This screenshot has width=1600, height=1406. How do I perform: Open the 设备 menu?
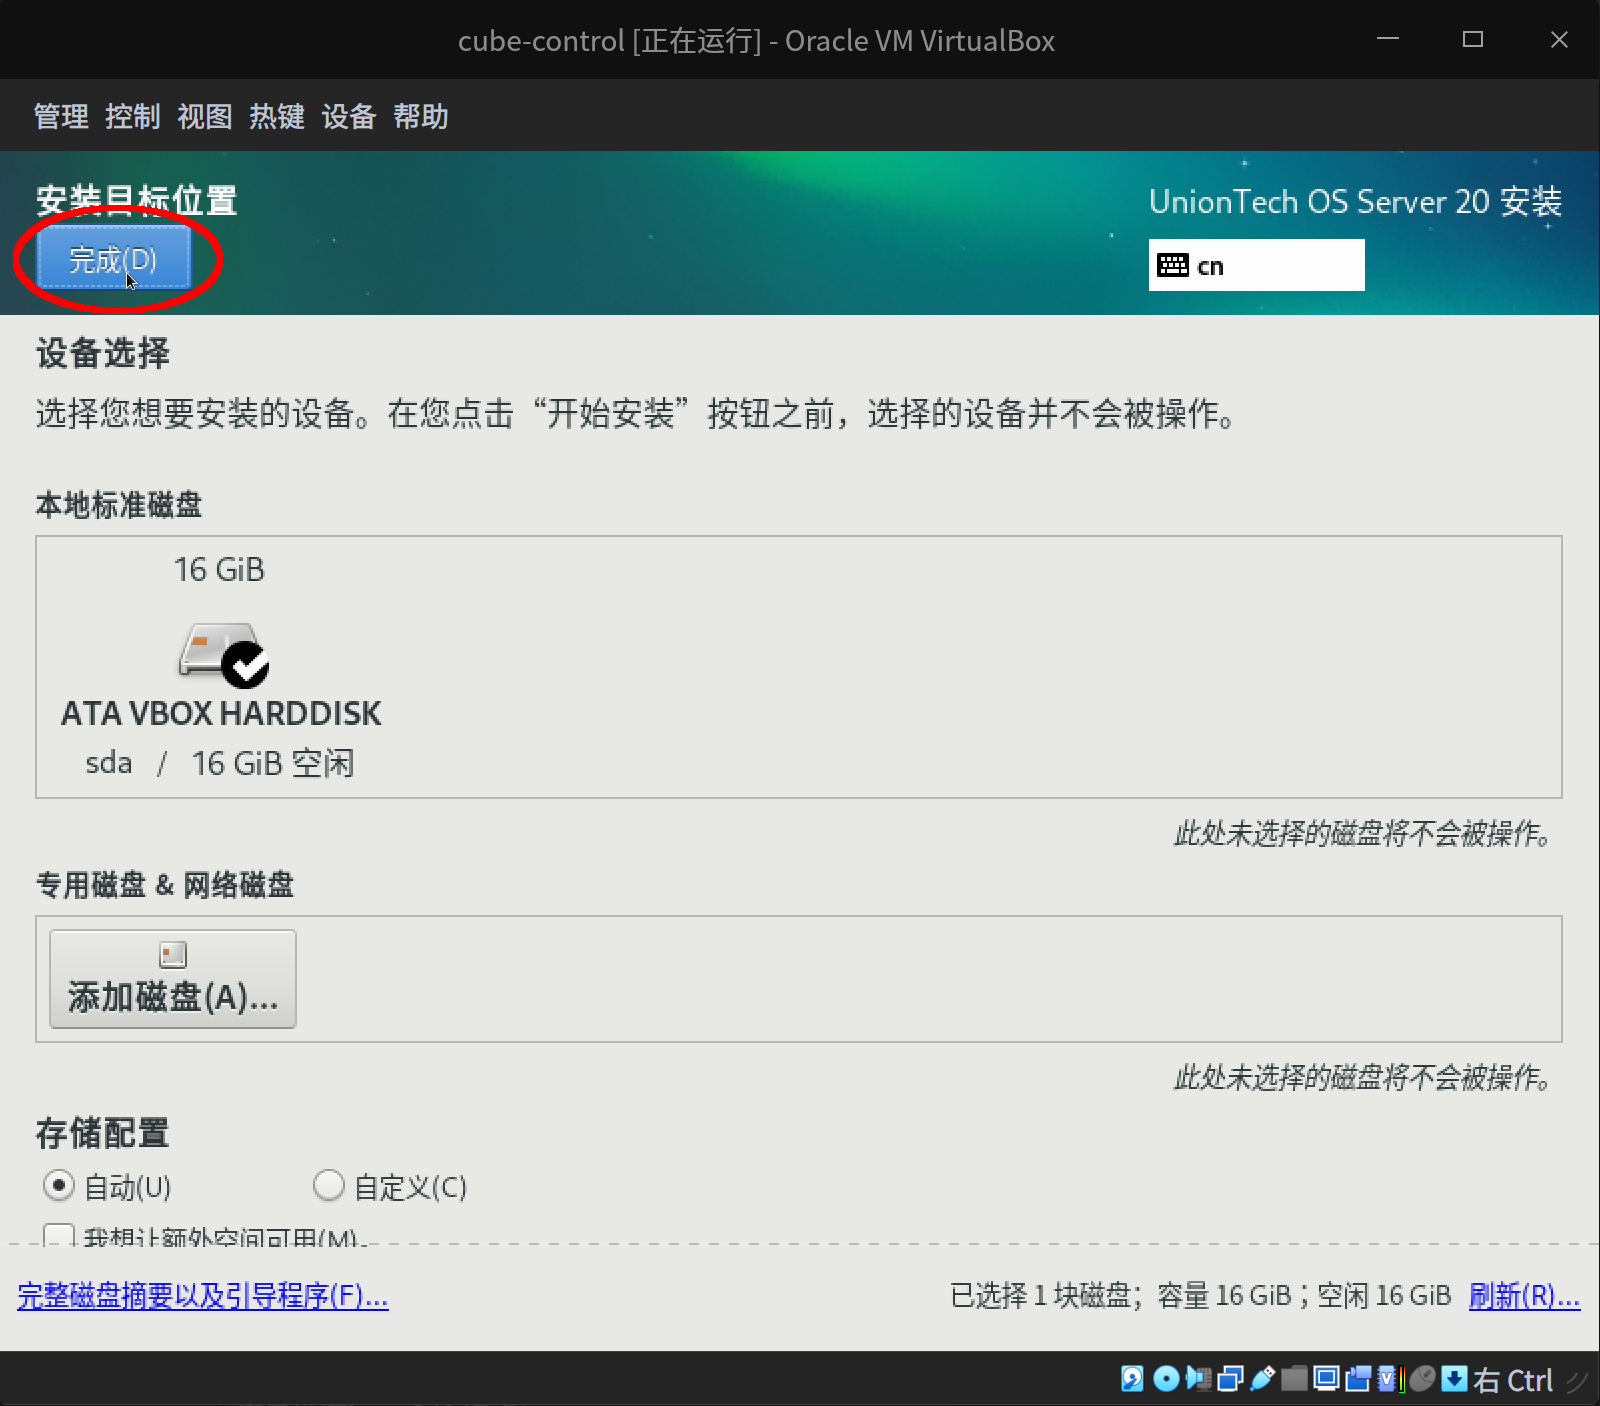click(x=348, y=116)
